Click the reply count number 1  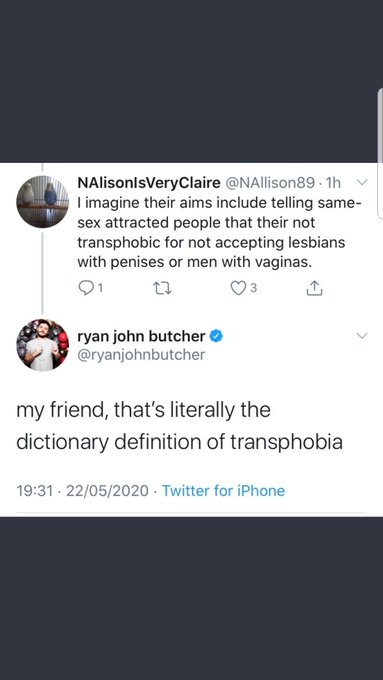(100, 288)
